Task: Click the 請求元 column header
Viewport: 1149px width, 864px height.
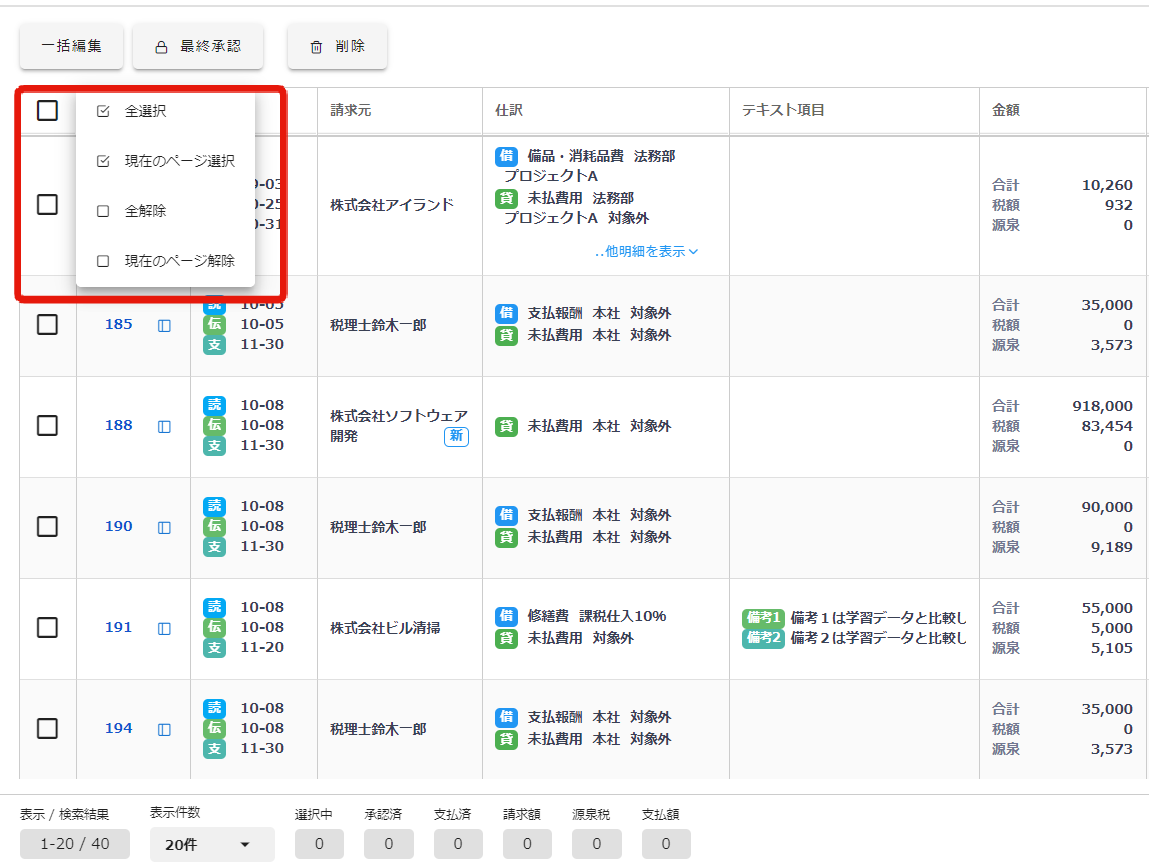Action: click(x=351, y=111)
